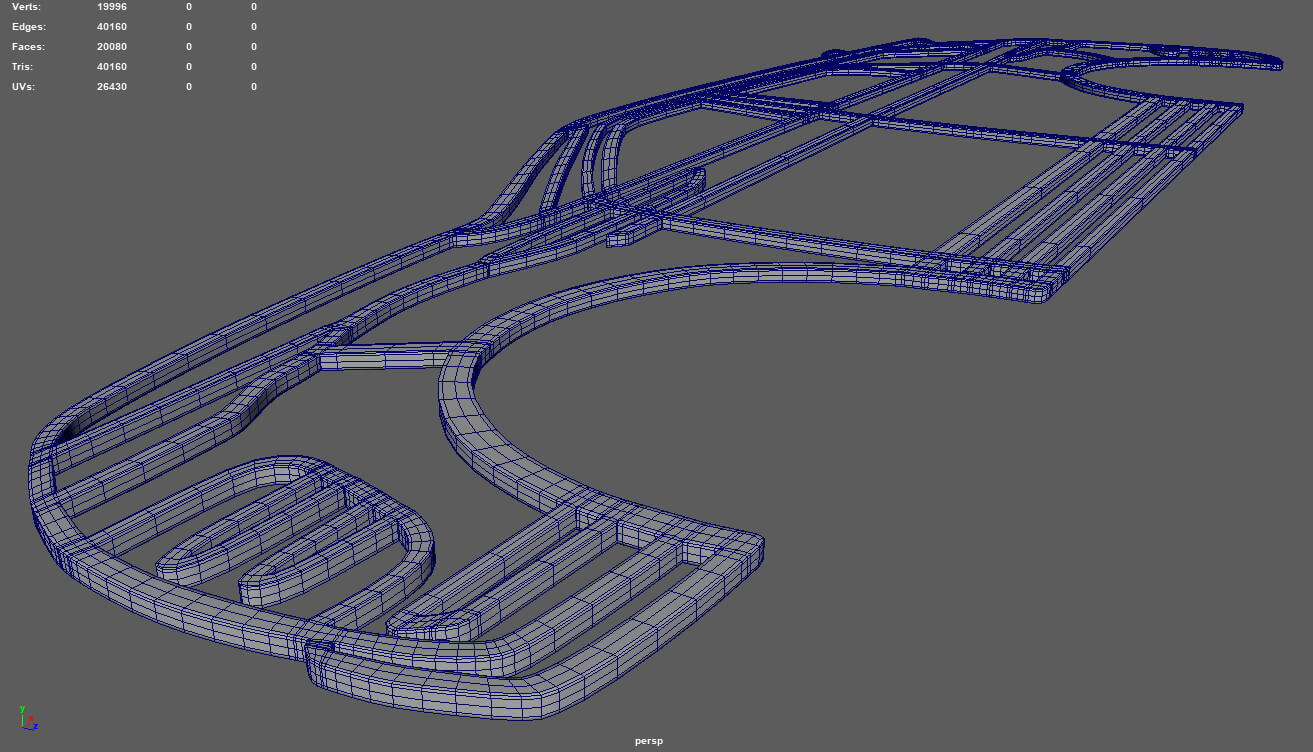Viewport: 1313px width, 752px height.
Task: Click the Tris label in poly count HUD
Action: click(x=24, y=67)
